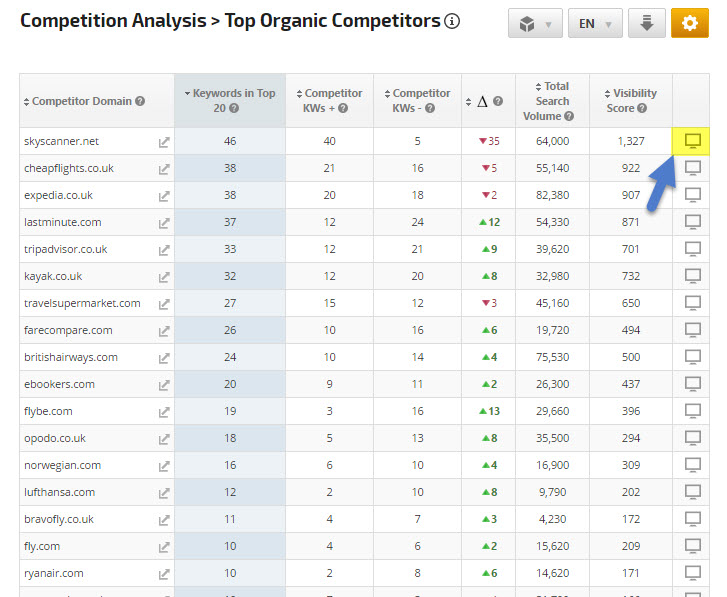Click monitor icon in norwegian.com row
Screen dimensions: 727x597
point(693,465)
